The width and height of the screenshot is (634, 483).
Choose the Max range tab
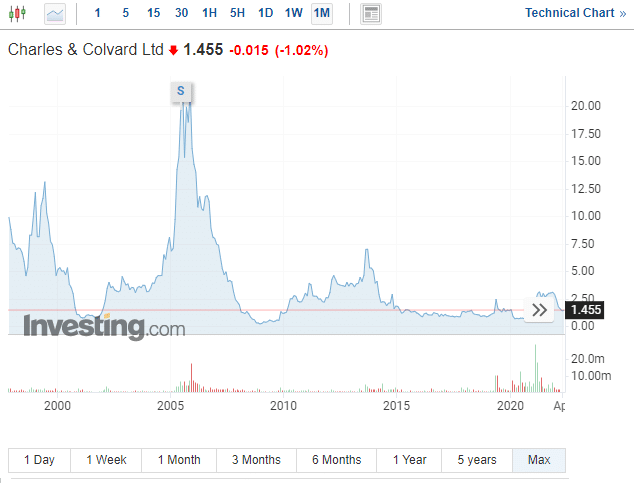[539, 460]
